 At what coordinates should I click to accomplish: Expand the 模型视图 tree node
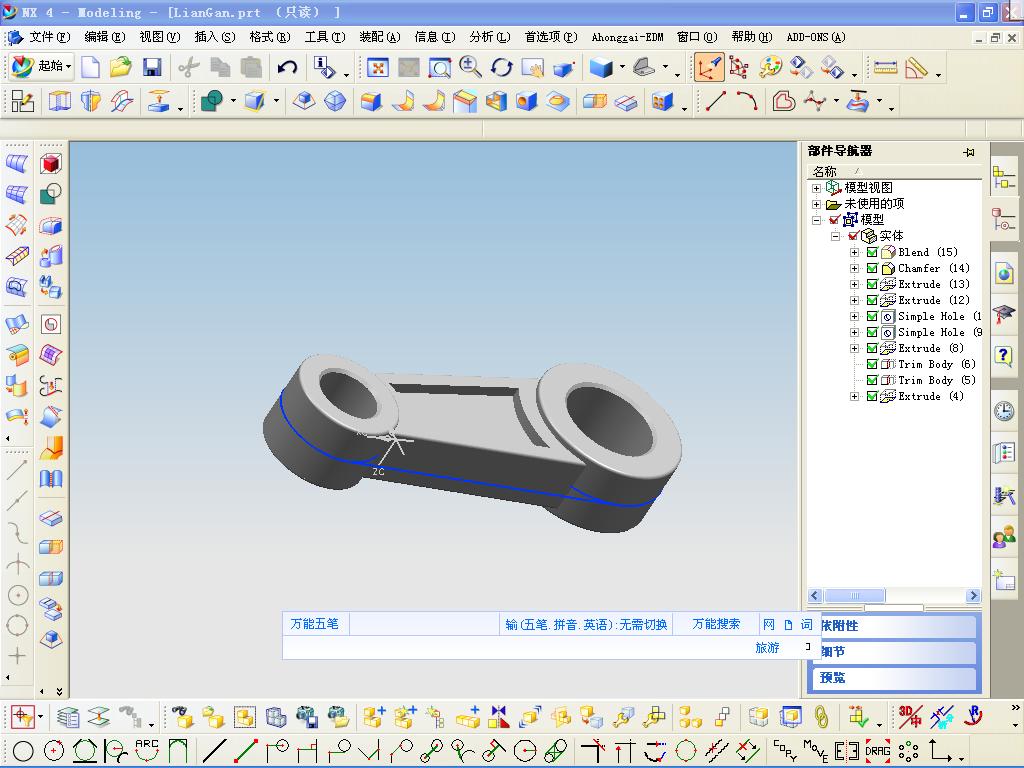(816, 188)
